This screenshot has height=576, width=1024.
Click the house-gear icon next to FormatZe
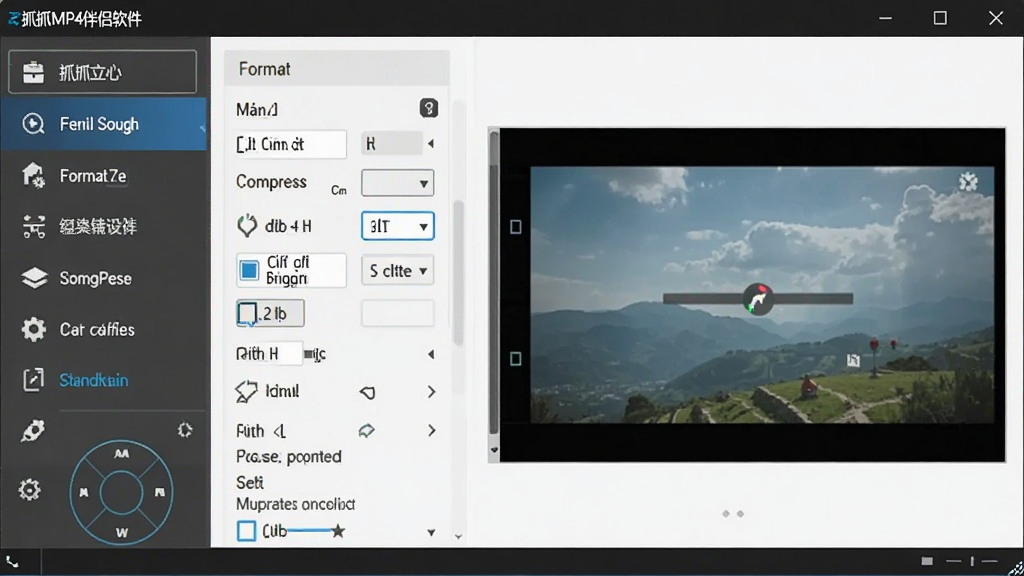pos(33,176)
